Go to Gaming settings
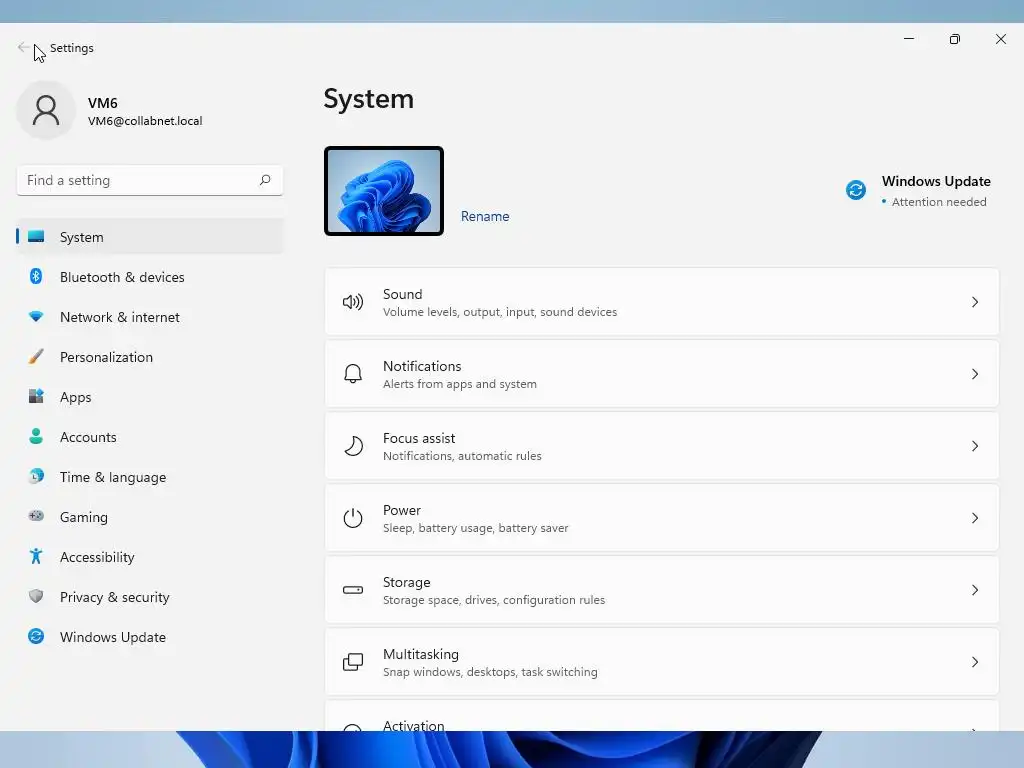 tap(150, 517)
